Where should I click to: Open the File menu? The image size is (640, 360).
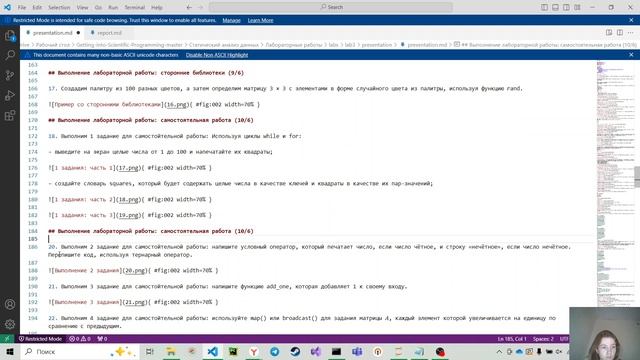point(22,7)
